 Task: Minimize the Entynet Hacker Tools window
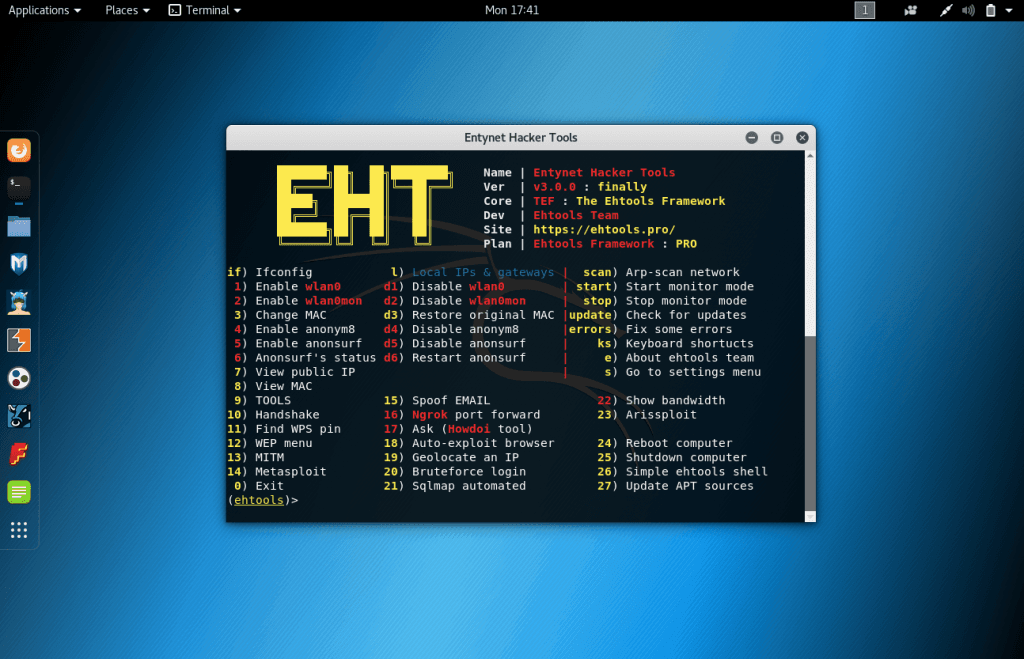click(752, 137)
